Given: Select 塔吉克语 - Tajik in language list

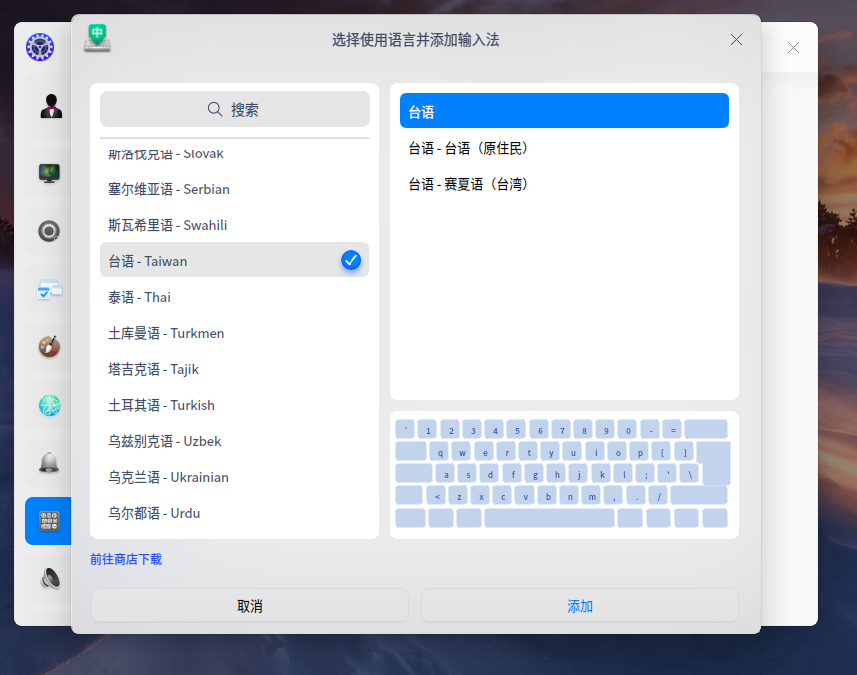Looking at the screenshot, I should point(234,369).
